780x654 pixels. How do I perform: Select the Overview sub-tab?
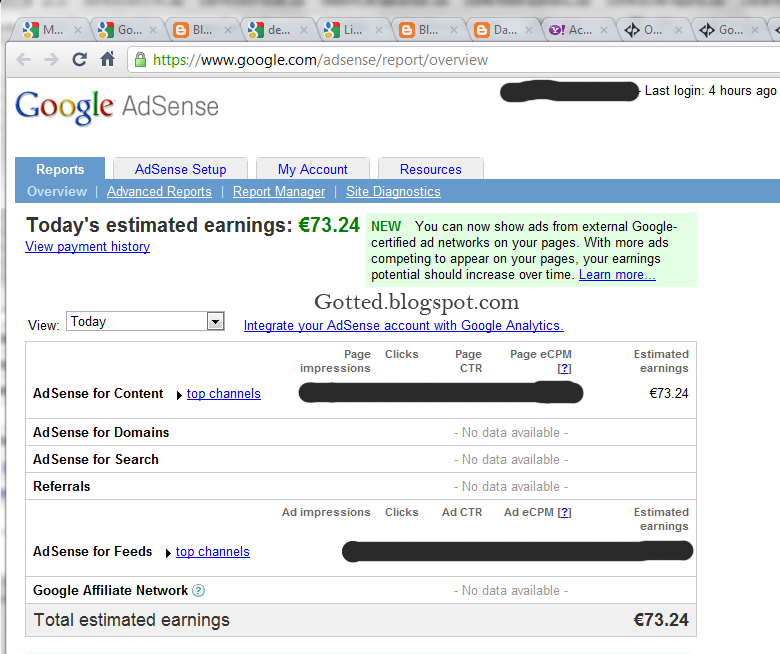pyautogui.click(x=57, y=191)
